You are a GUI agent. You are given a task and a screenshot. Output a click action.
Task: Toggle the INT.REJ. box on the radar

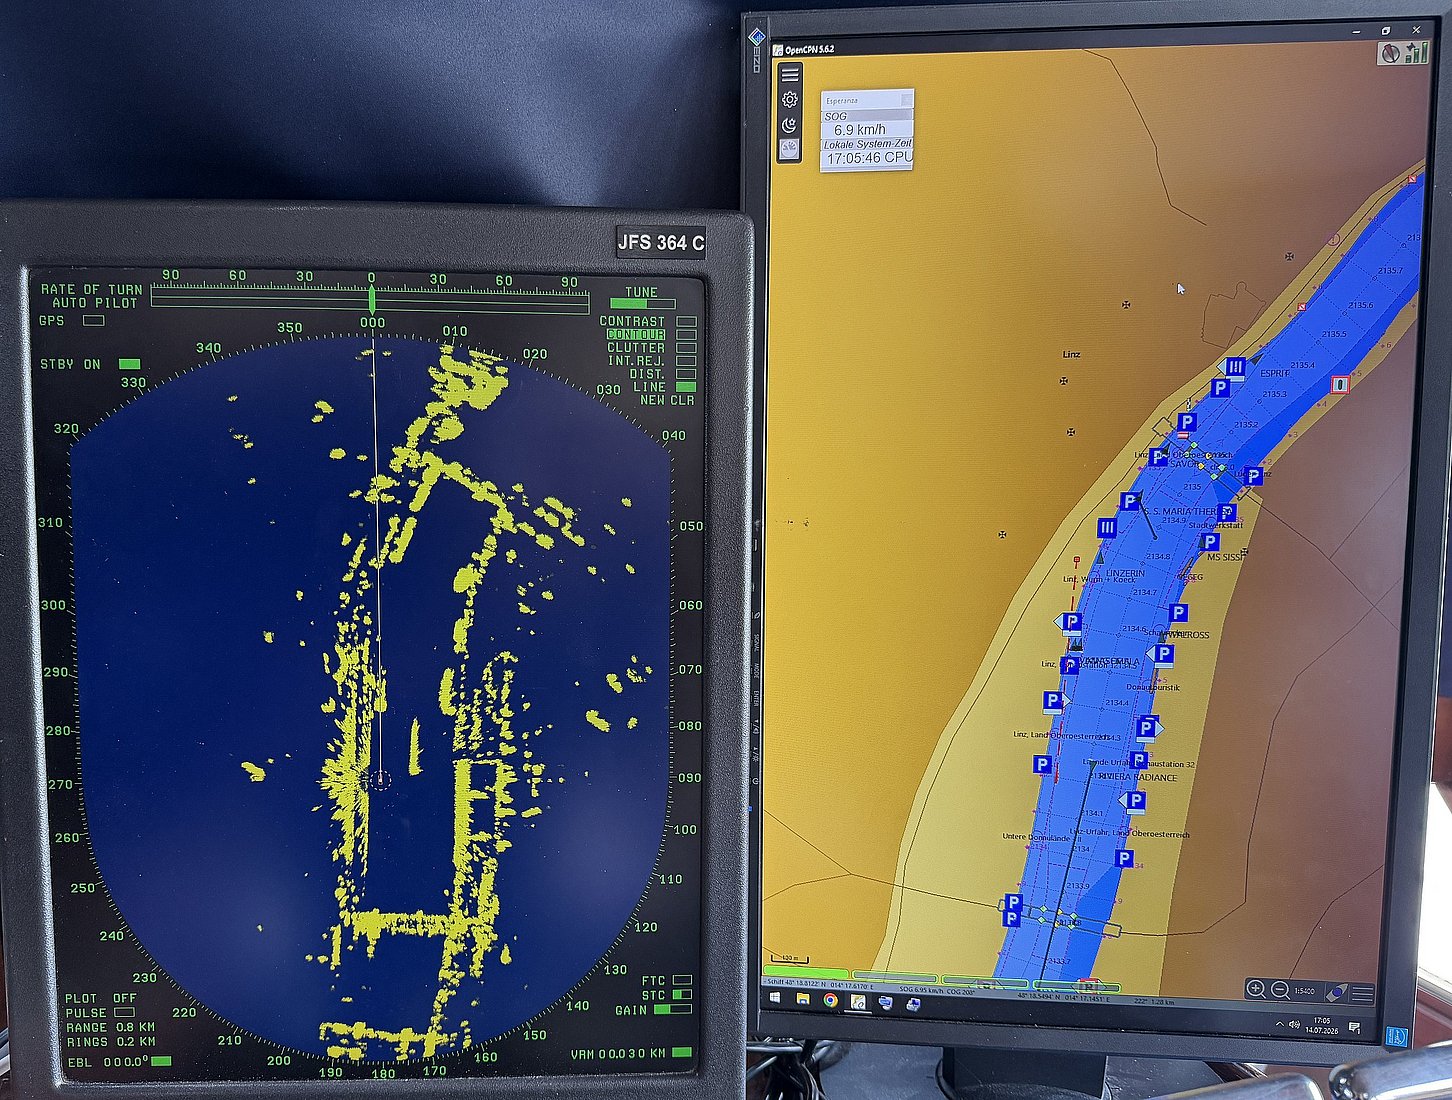(x=686, y=361)
